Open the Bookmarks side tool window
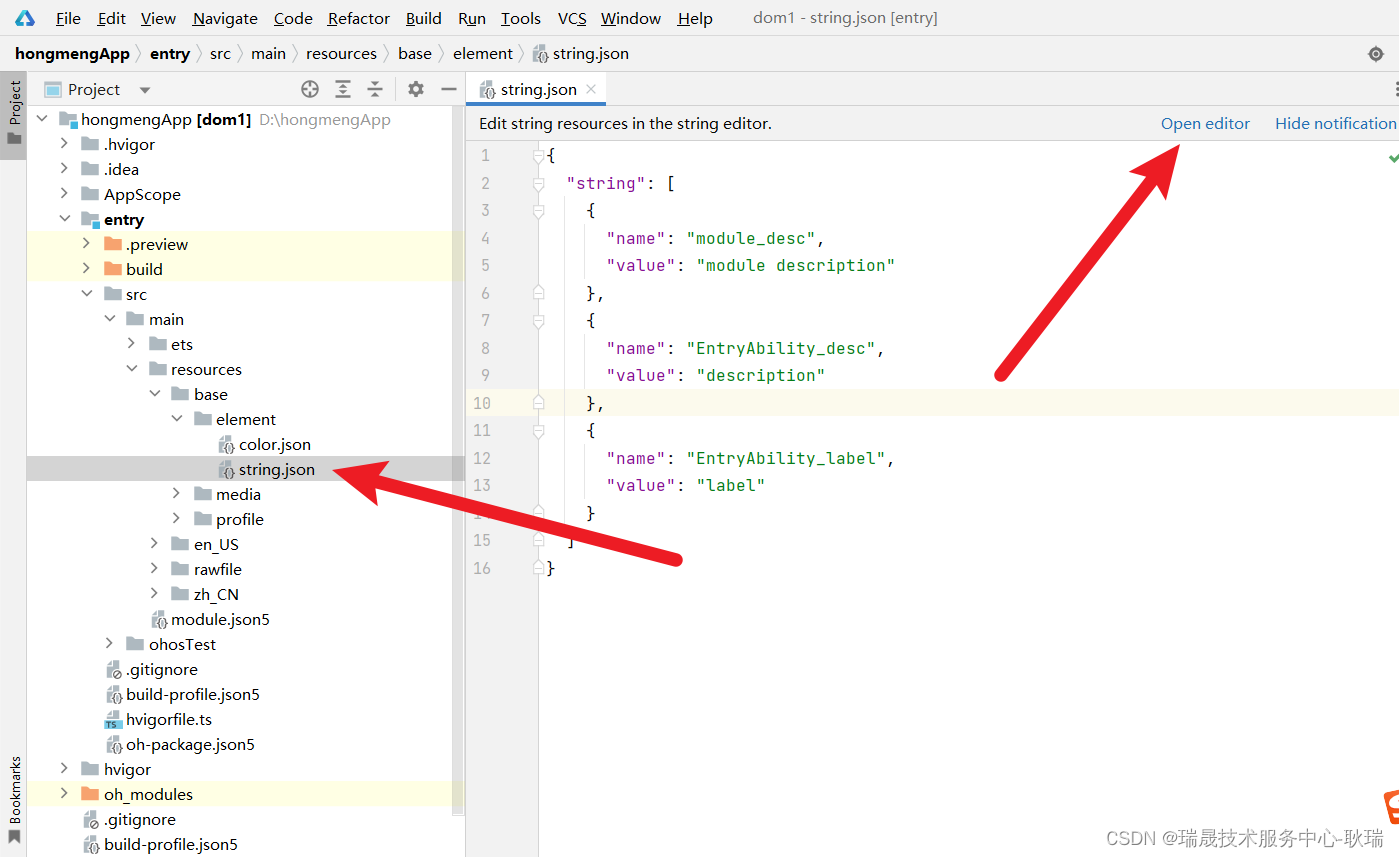This screenshot has width=1399, height=857. point(14,800)
